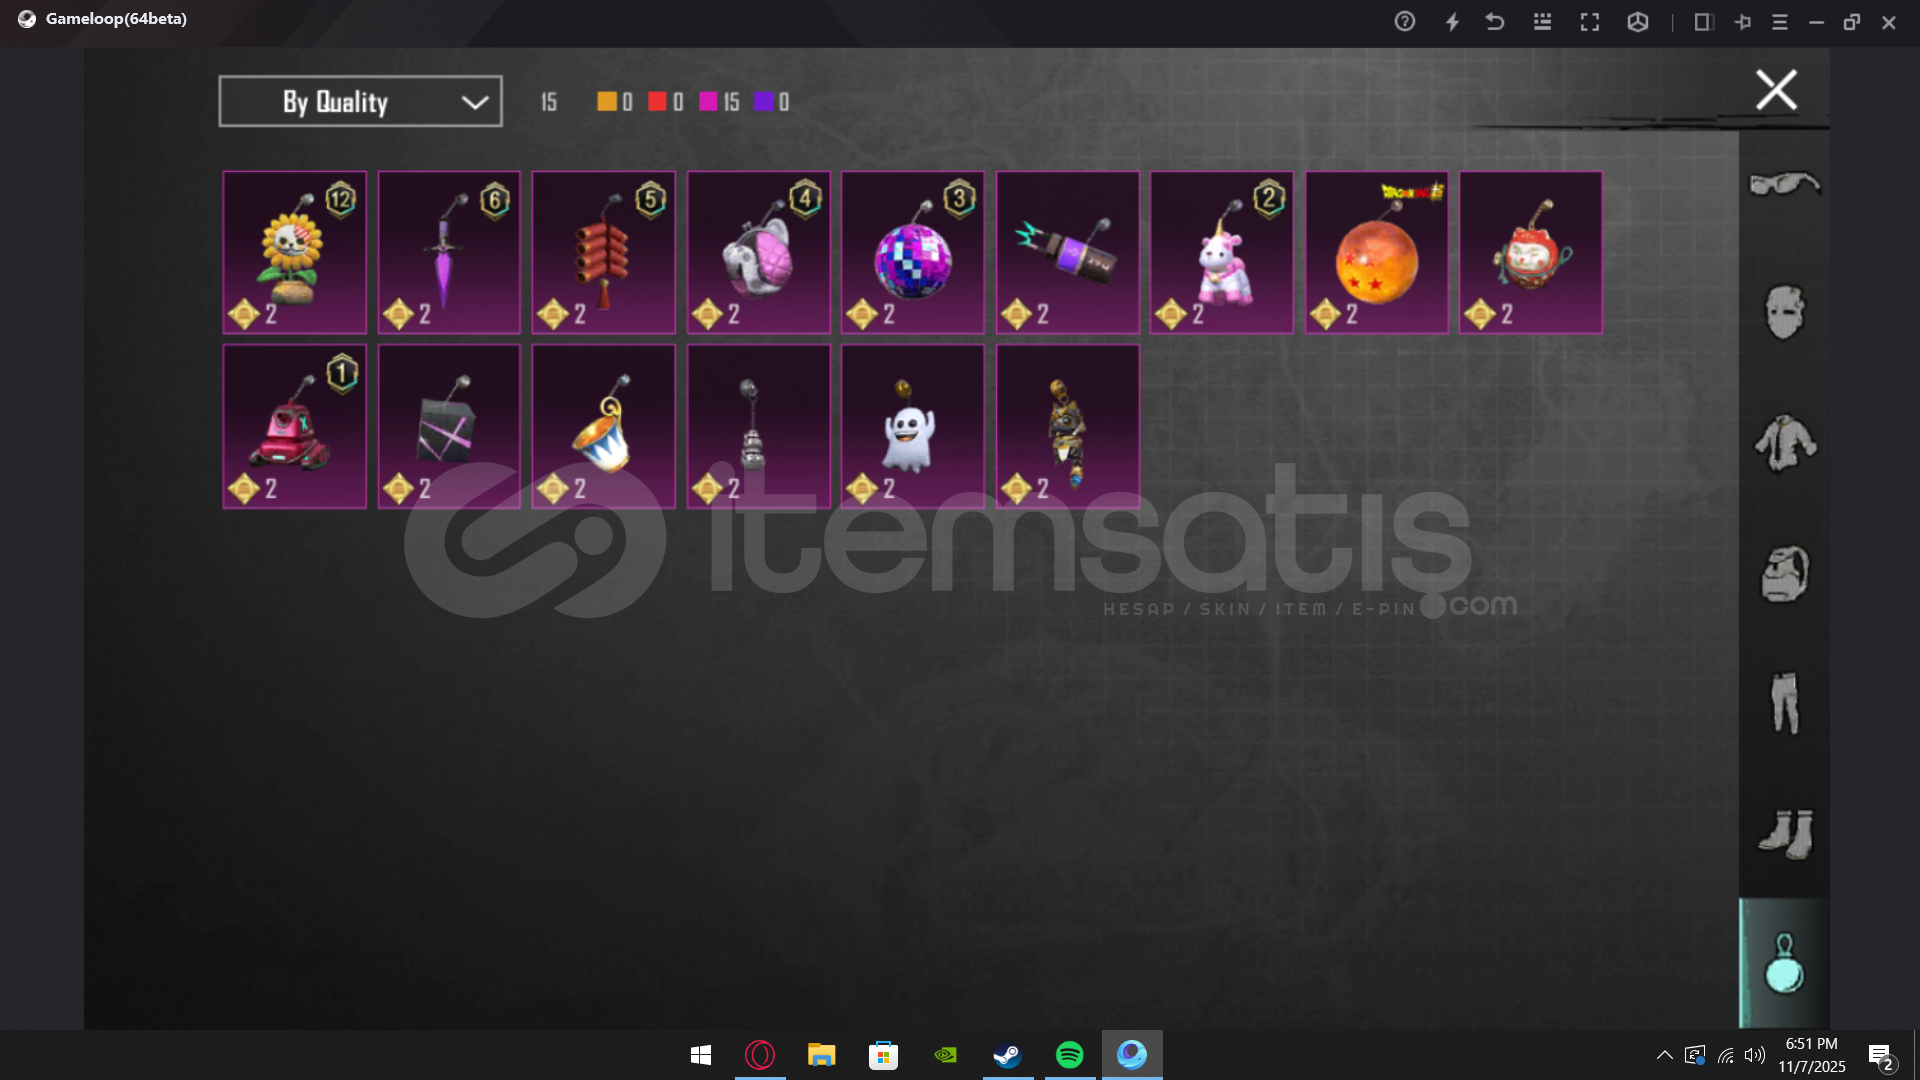Toggle Gameloop fullscreen mode icon
This screenshot has height=1080, width=1920.
tap(1590, 22)
